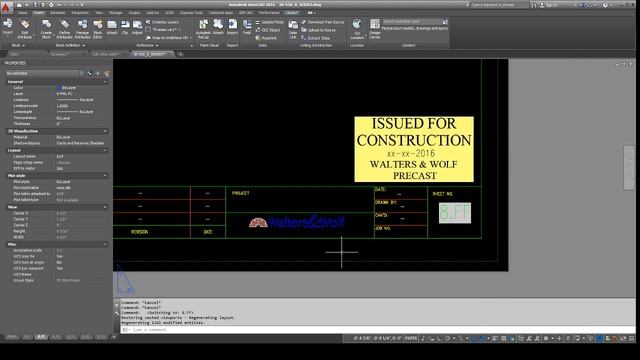Image resolution: width=640 pixels, height=360 pixels.
Task: Open the Parametric ribbon tab
Action: [80, 13]
